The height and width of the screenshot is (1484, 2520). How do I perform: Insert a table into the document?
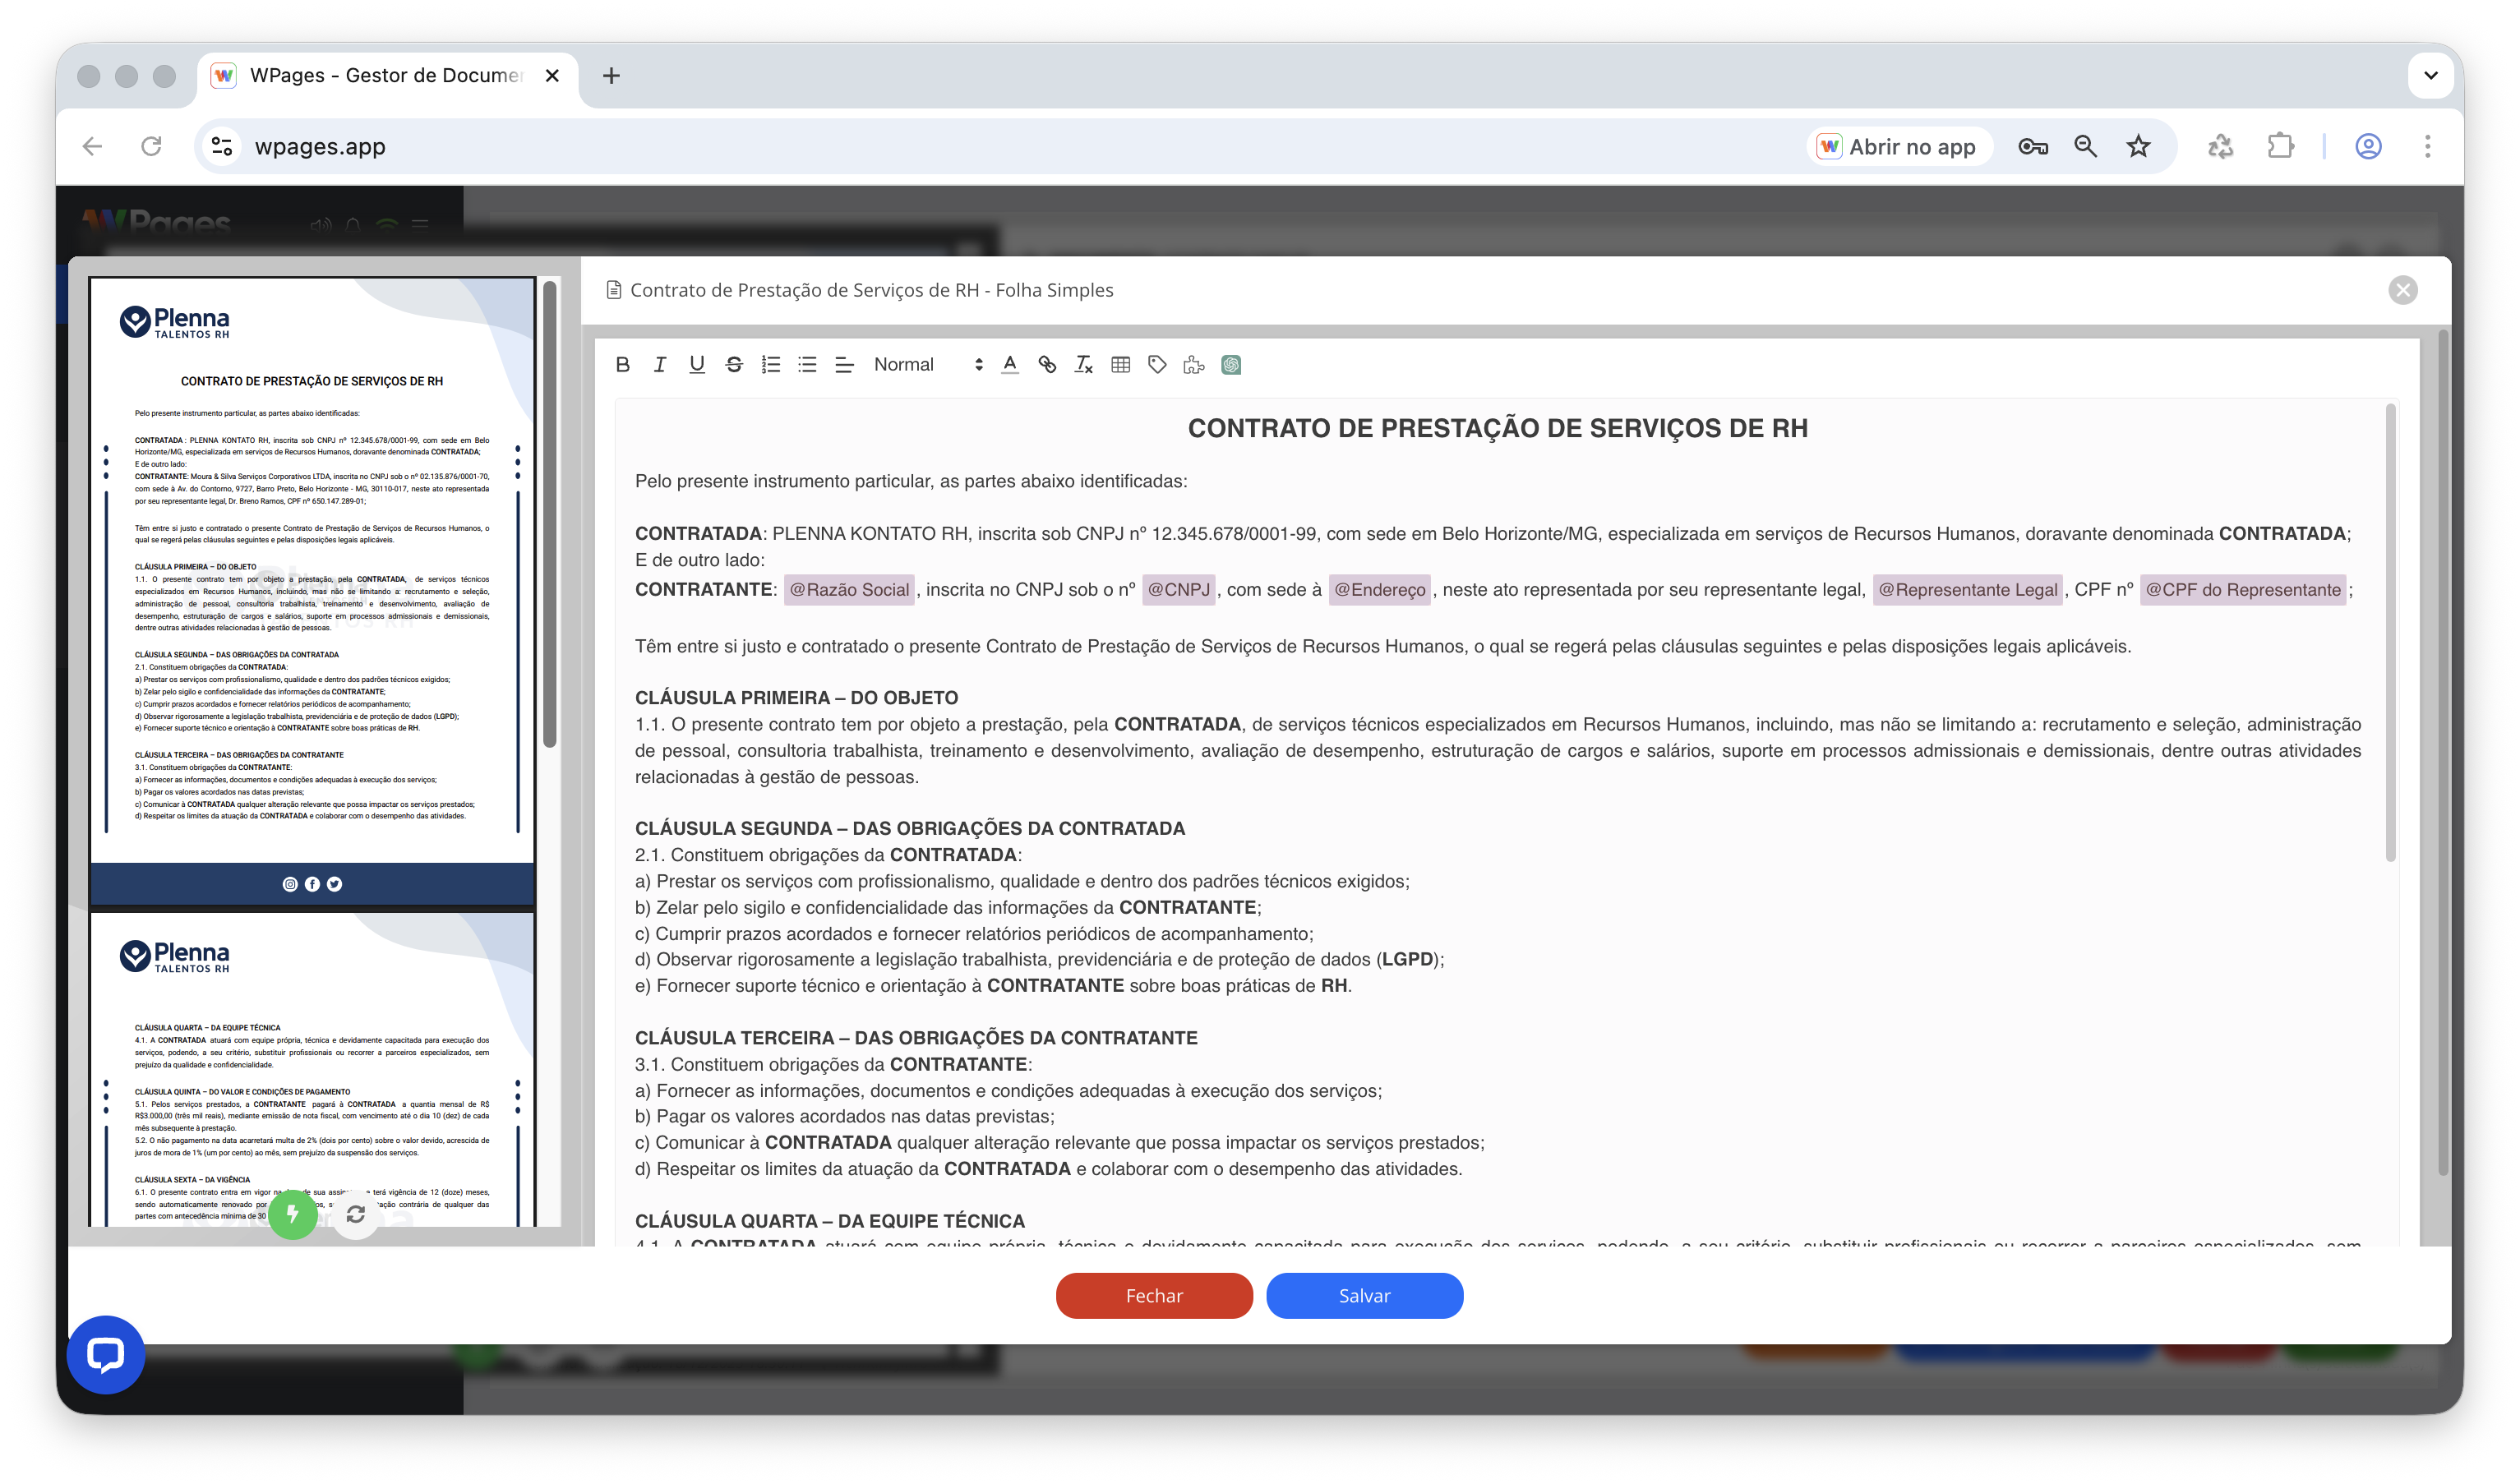click(x=1121, y=365)
